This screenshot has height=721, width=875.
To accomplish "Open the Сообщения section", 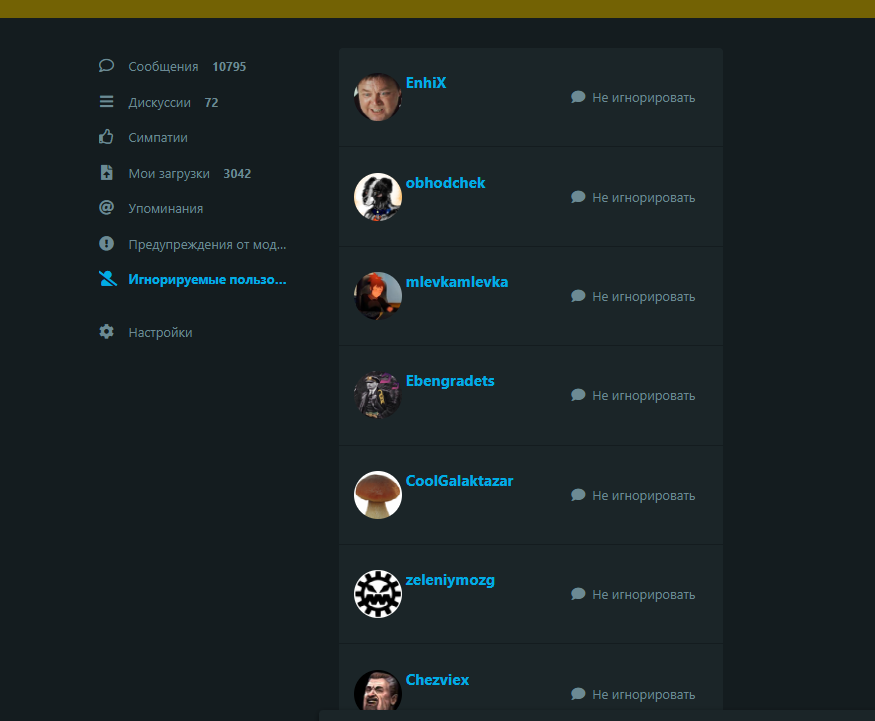I will [163, 66].
